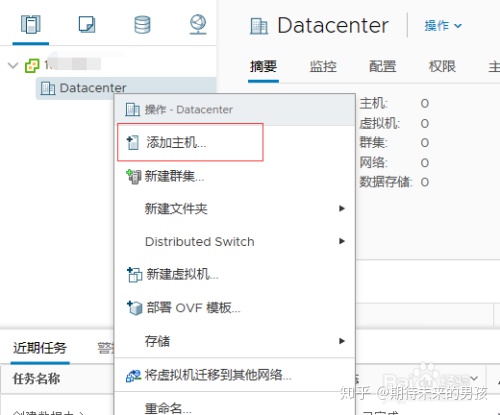Switch to the 权限 tab
The height and width of the screenshot is (415, 500).
[442, 66]
